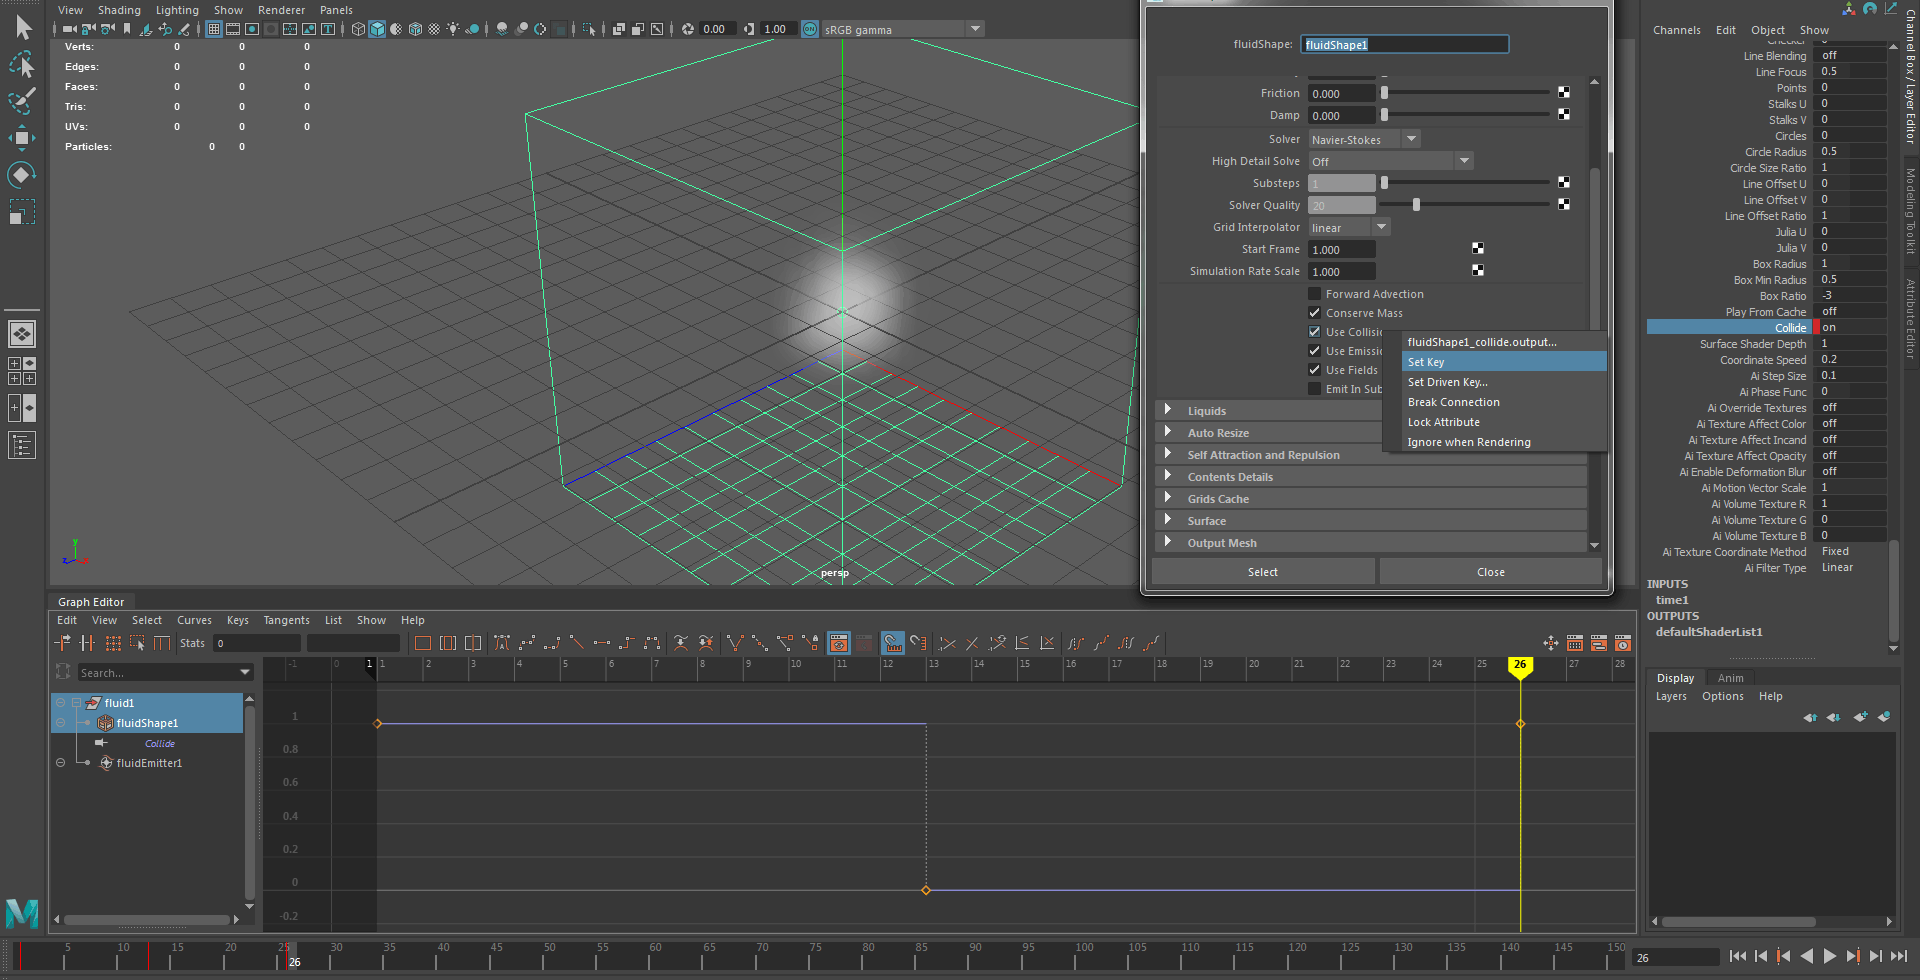Viewport: 1920px width, 980px height.
Task: Enable smooth shaded display in viewport toolbar
Action: pos(377,29)
